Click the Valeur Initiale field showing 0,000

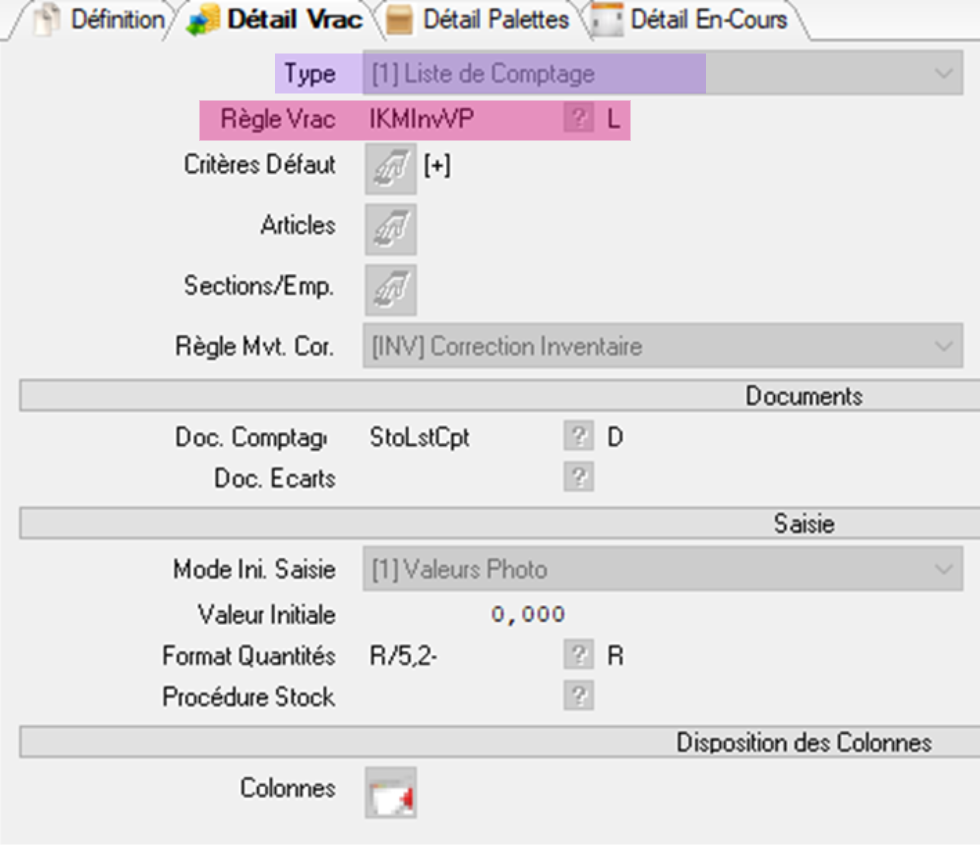point(527,615)
